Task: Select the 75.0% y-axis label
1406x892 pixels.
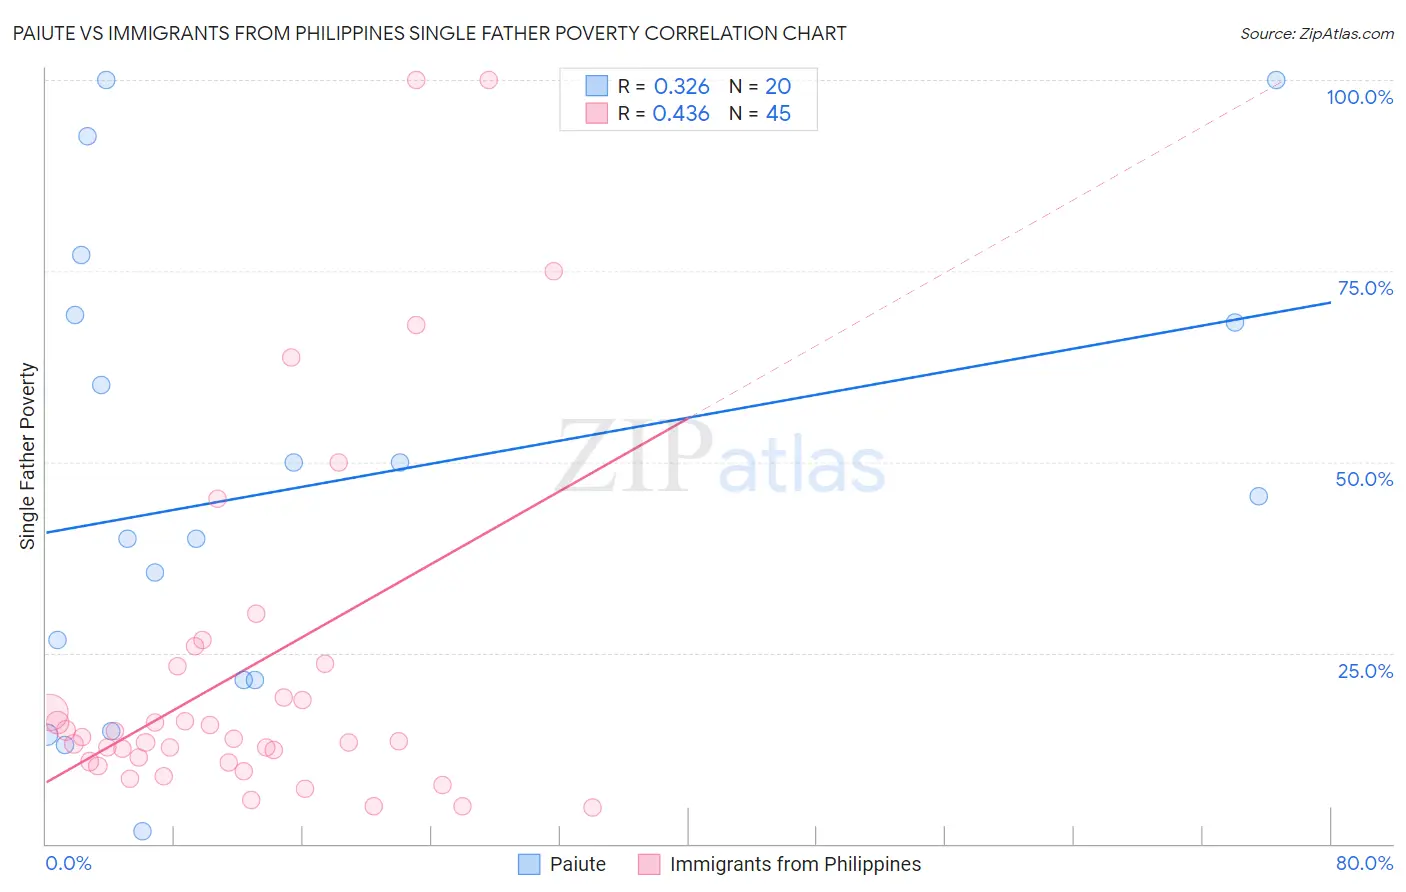Action: pyautogui.click(x=1366, y=288)
